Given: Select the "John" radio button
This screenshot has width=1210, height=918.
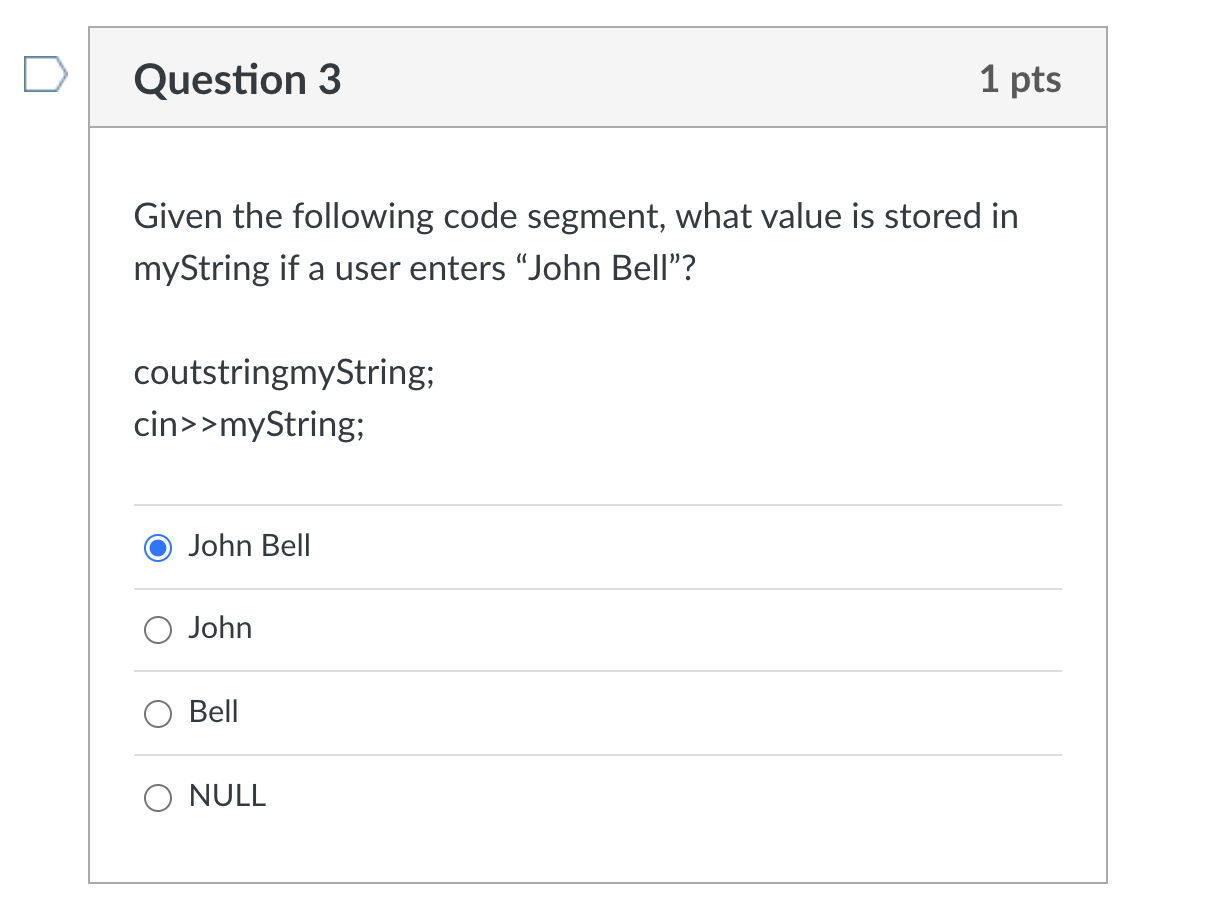Looking at the screenshot, I should coord(158,629).
